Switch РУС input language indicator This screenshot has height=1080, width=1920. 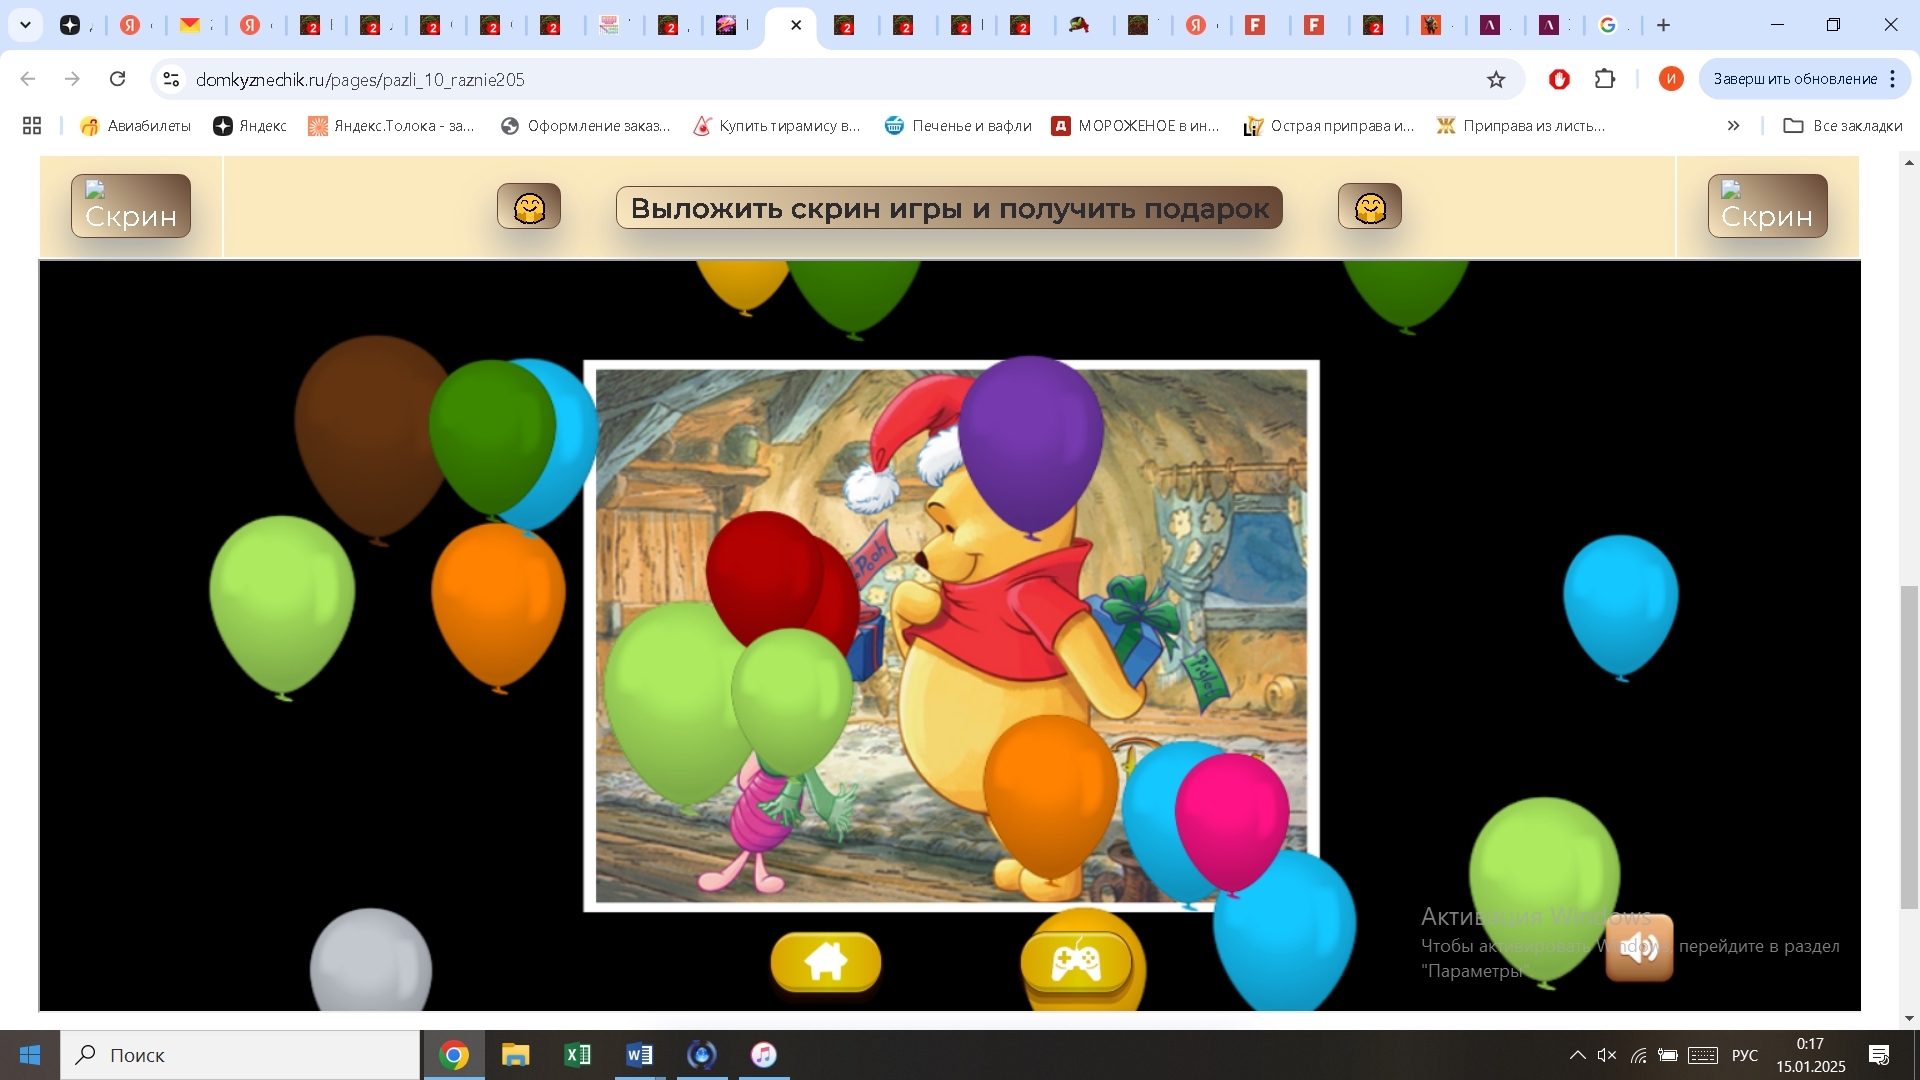1745,1055
